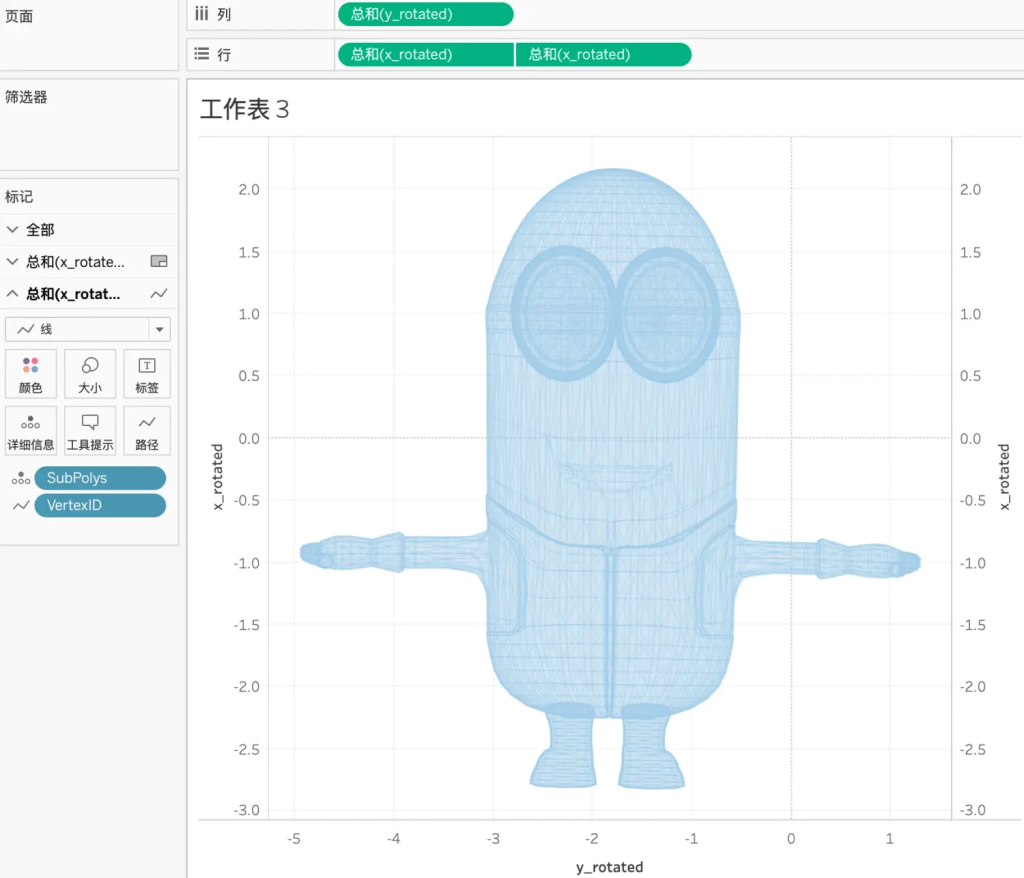1024x878 pixels.
Task: Click the polygon mark type icon on first 总和(x_rotate... row
Action: tap(159, 261)
